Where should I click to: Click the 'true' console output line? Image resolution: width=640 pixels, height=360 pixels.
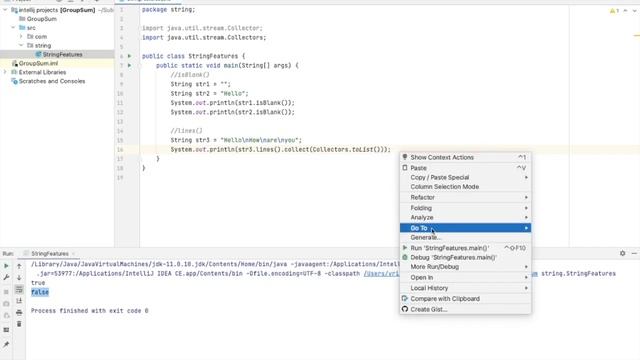[38, 282]
